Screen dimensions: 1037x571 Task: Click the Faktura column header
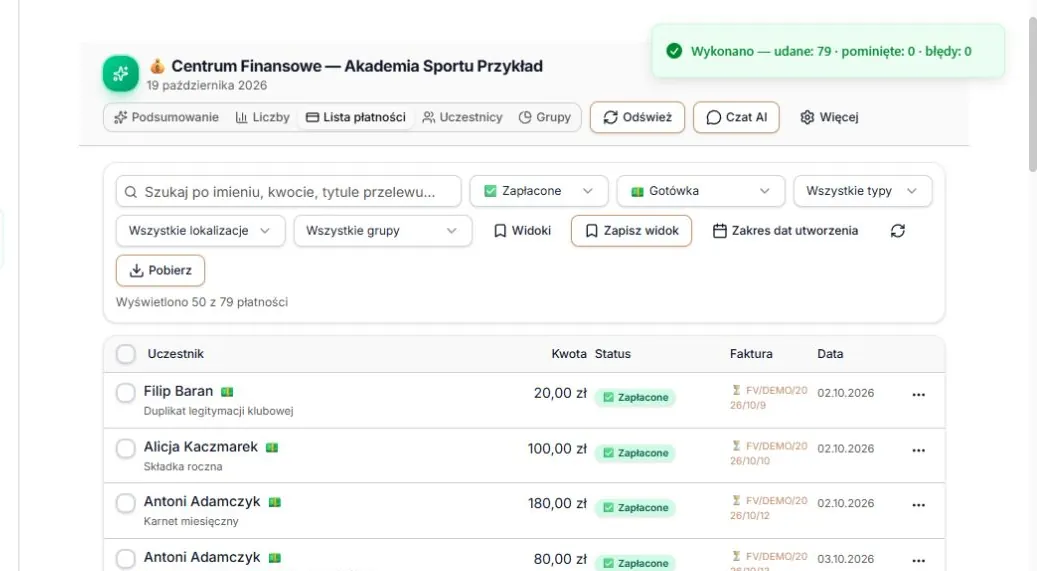[751, 354]
